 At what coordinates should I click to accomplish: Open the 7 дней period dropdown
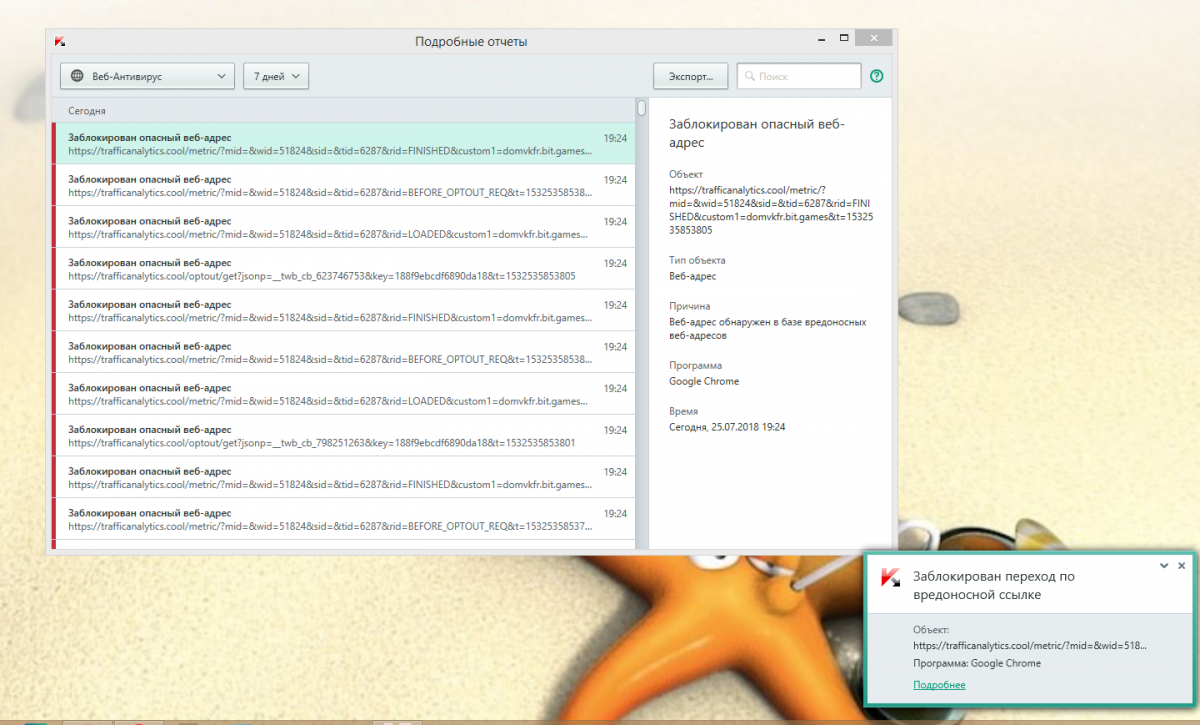[x=276, y=76]
